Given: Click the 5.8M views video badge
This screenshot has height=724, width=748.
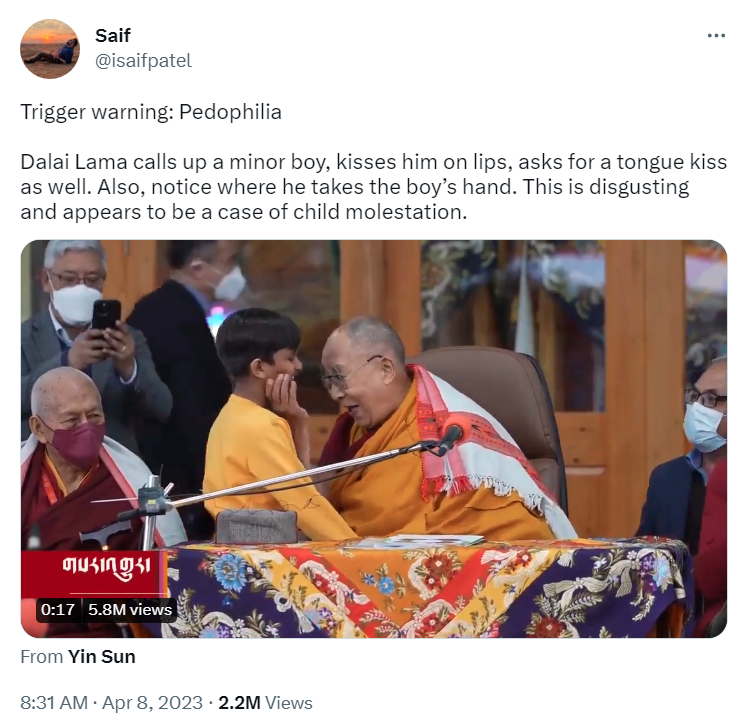Looking at the screenshot, I should (x=130, y=610).
